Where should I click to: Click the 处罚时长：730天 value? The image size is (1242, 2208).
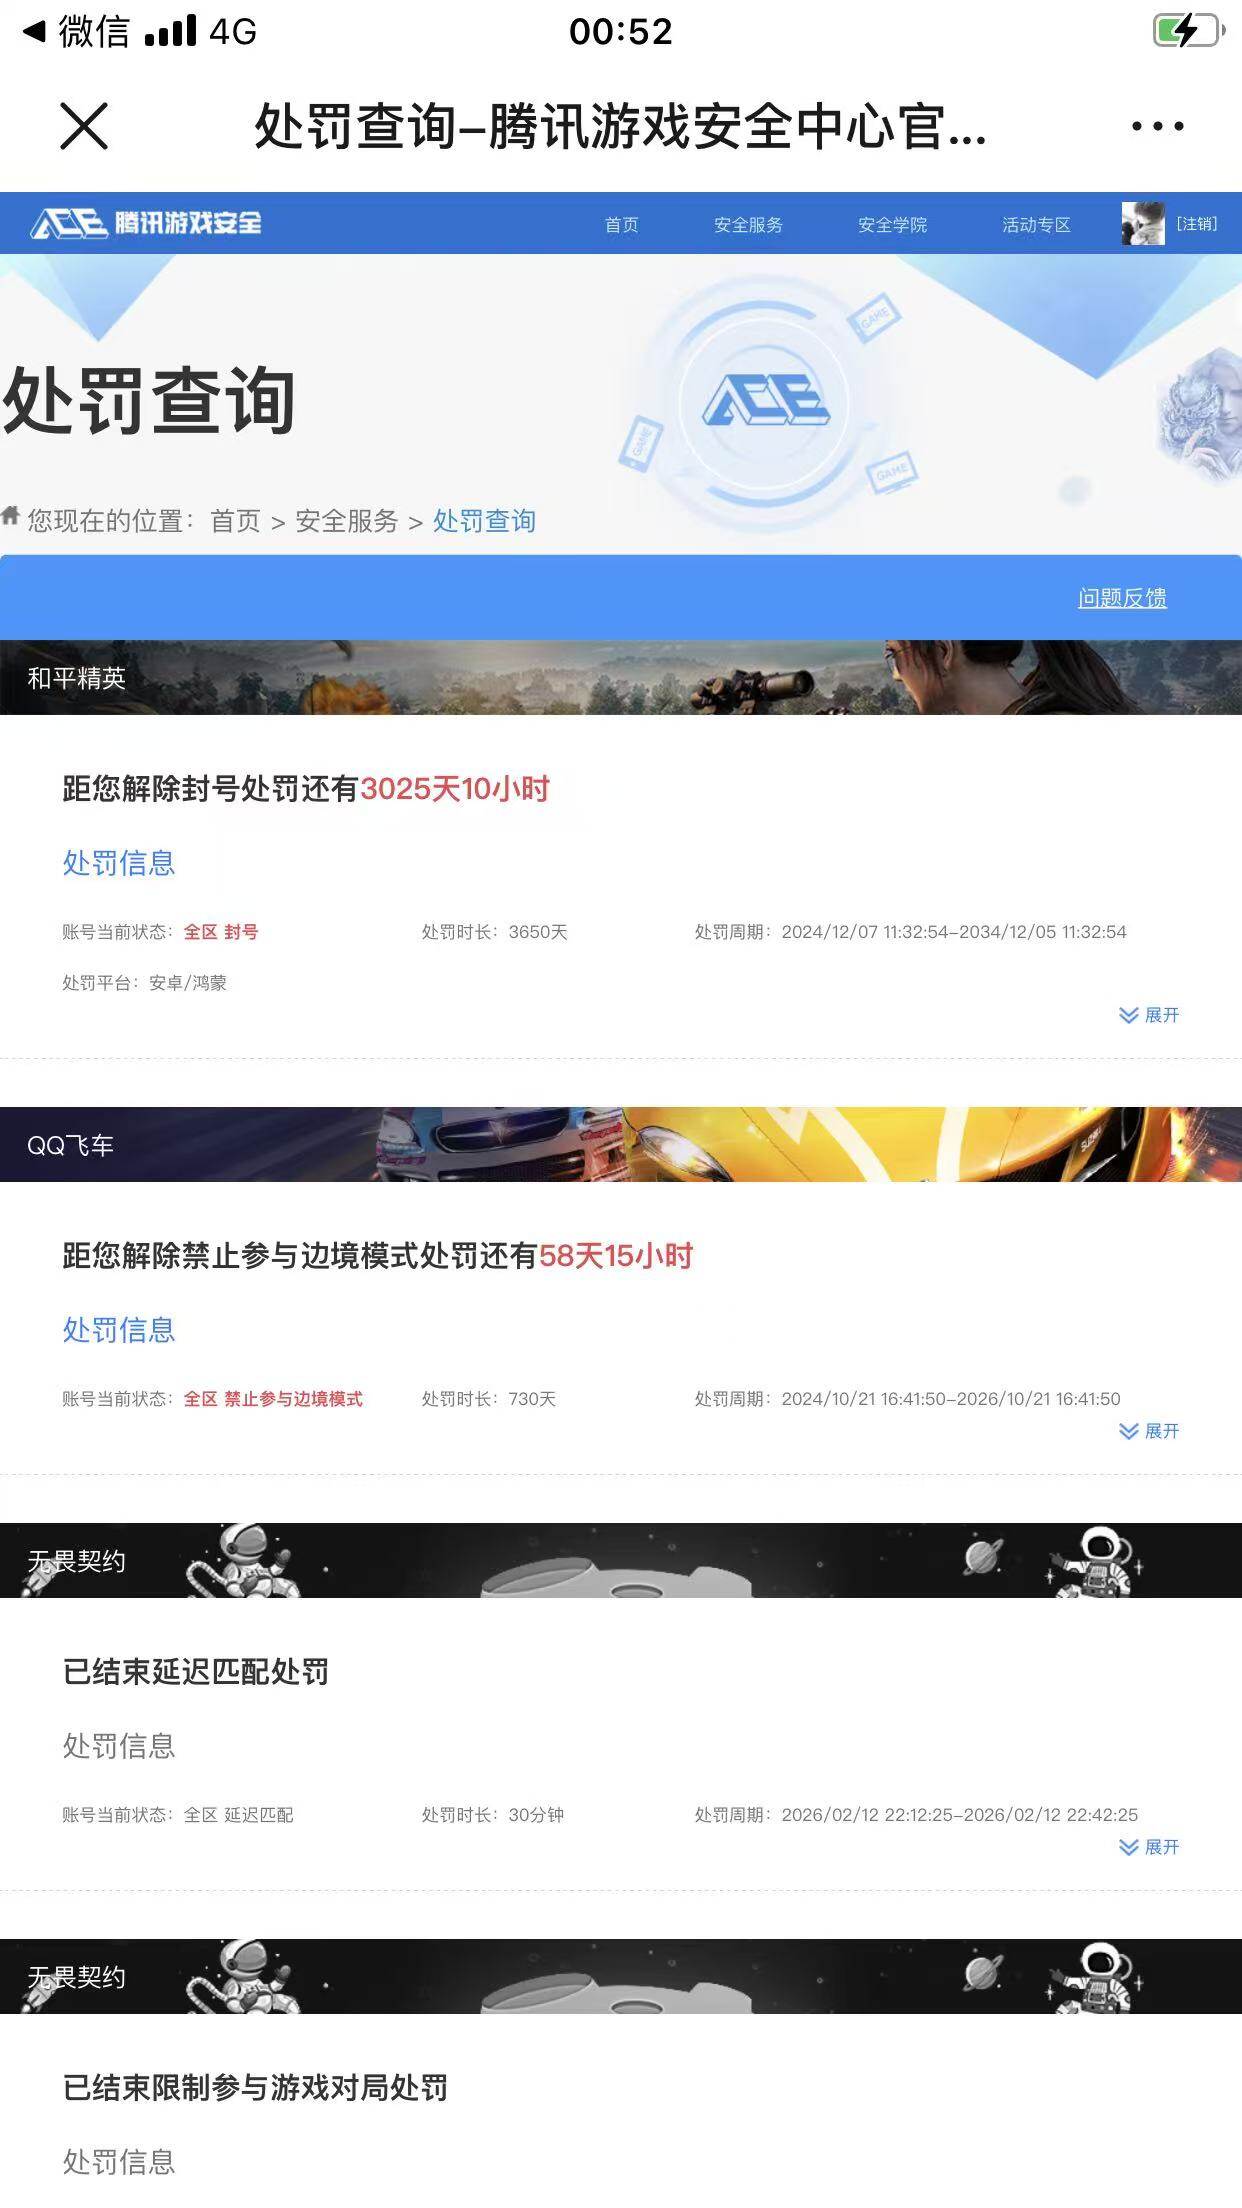pyautogui.click(x=488, y=1399)
